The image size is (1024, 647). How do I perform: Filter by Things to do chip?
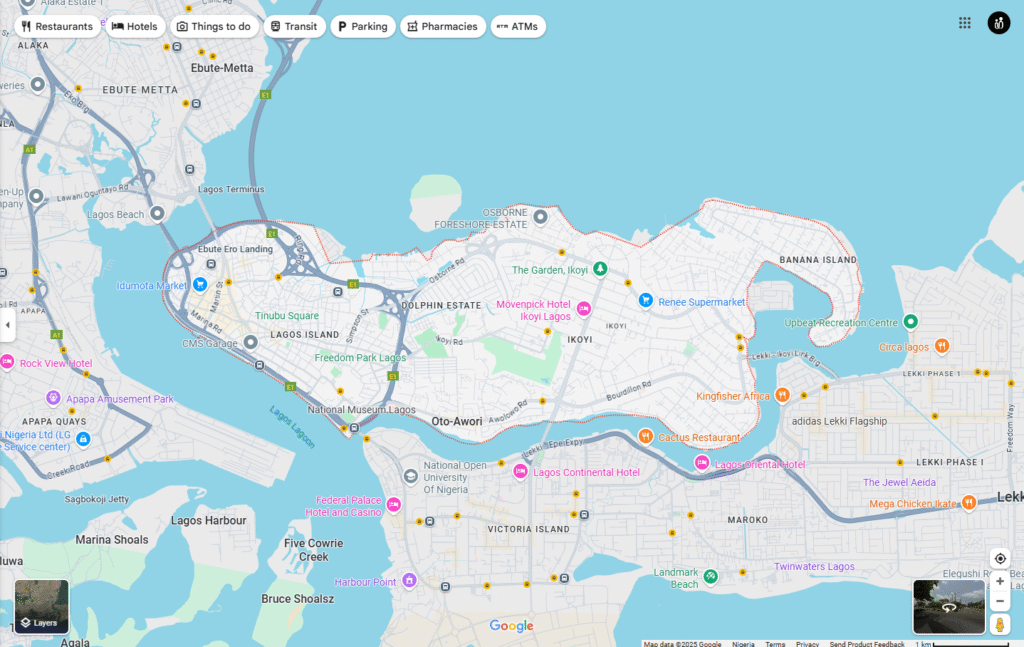[214, 27]
